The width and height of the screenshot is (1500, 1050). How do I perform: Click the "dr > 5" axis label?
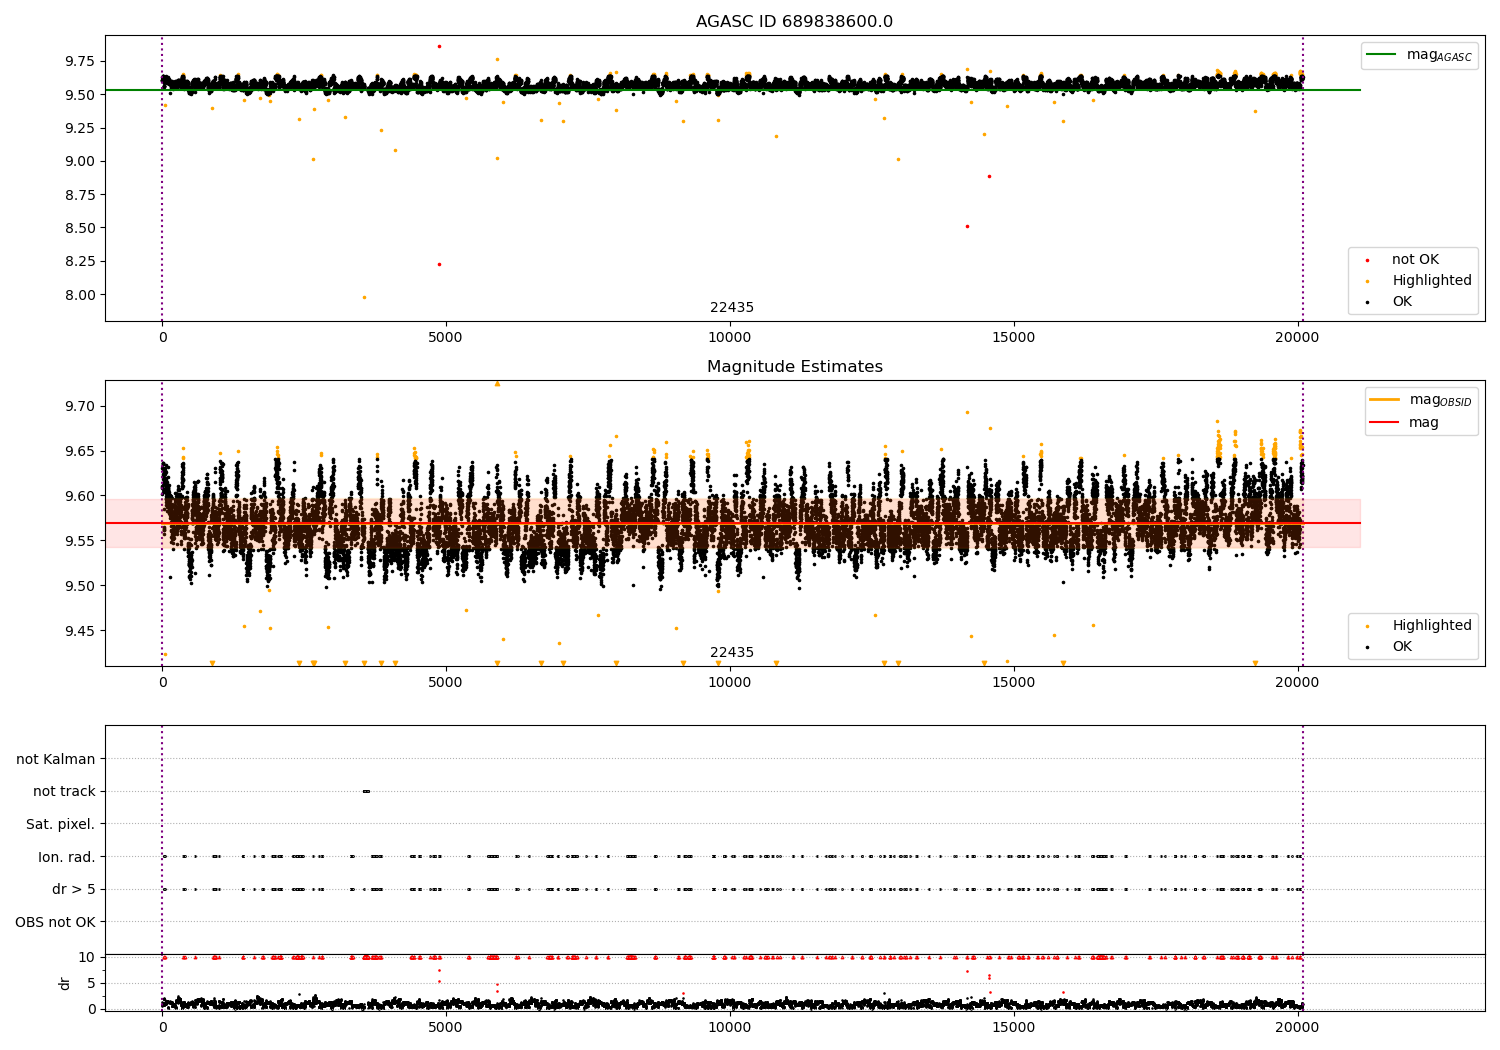coord(74,890)
